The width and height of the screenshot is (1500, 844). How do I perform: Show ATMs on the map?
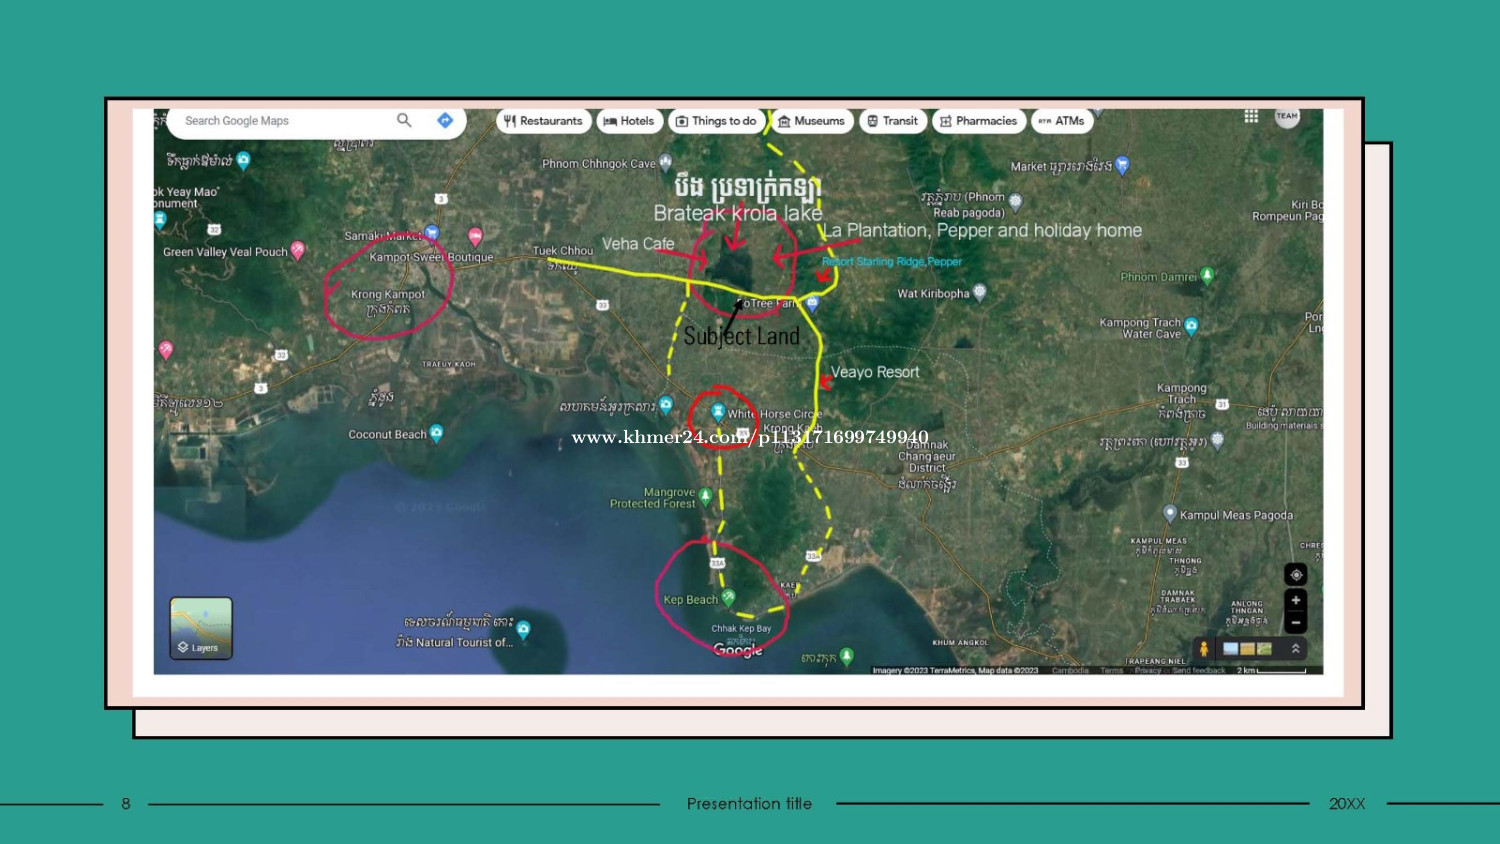coord(1062,121)
